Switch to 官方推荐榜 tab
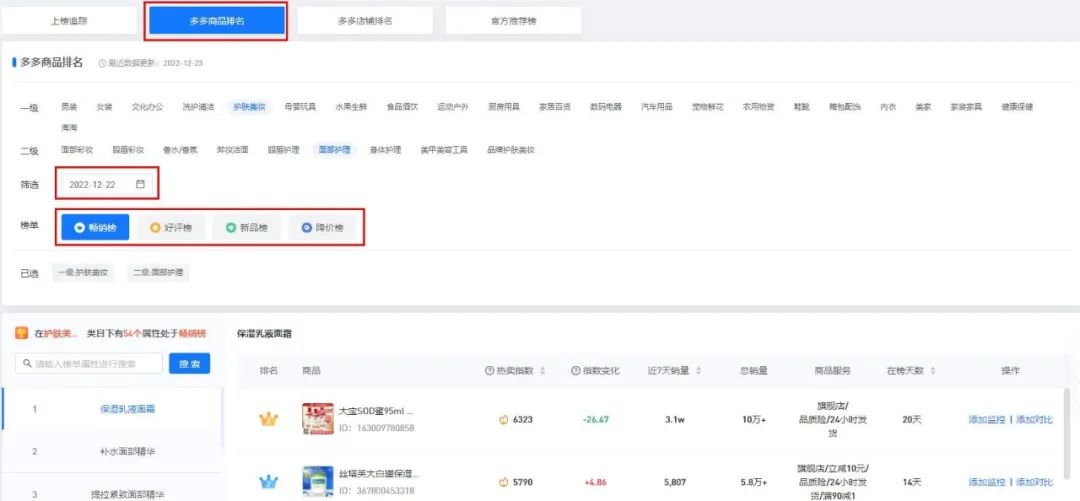 coord(513,21)
